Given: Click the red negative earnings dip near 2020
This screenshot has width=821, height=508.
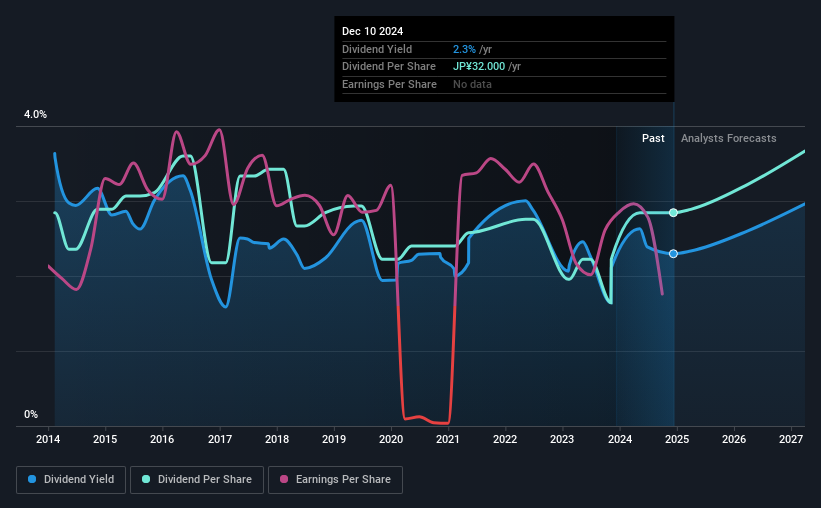Looking at the screenshot, I should pos(426,419).
